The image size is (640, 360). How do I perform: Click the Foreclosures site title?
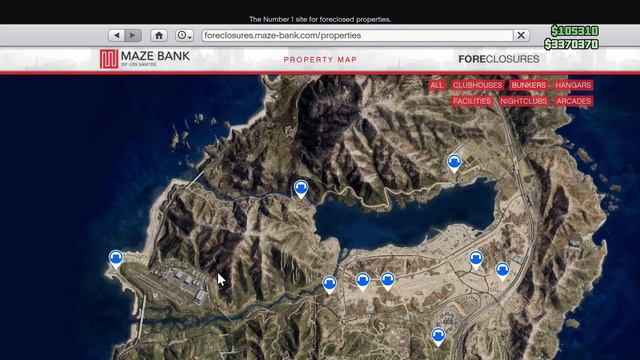499,59
